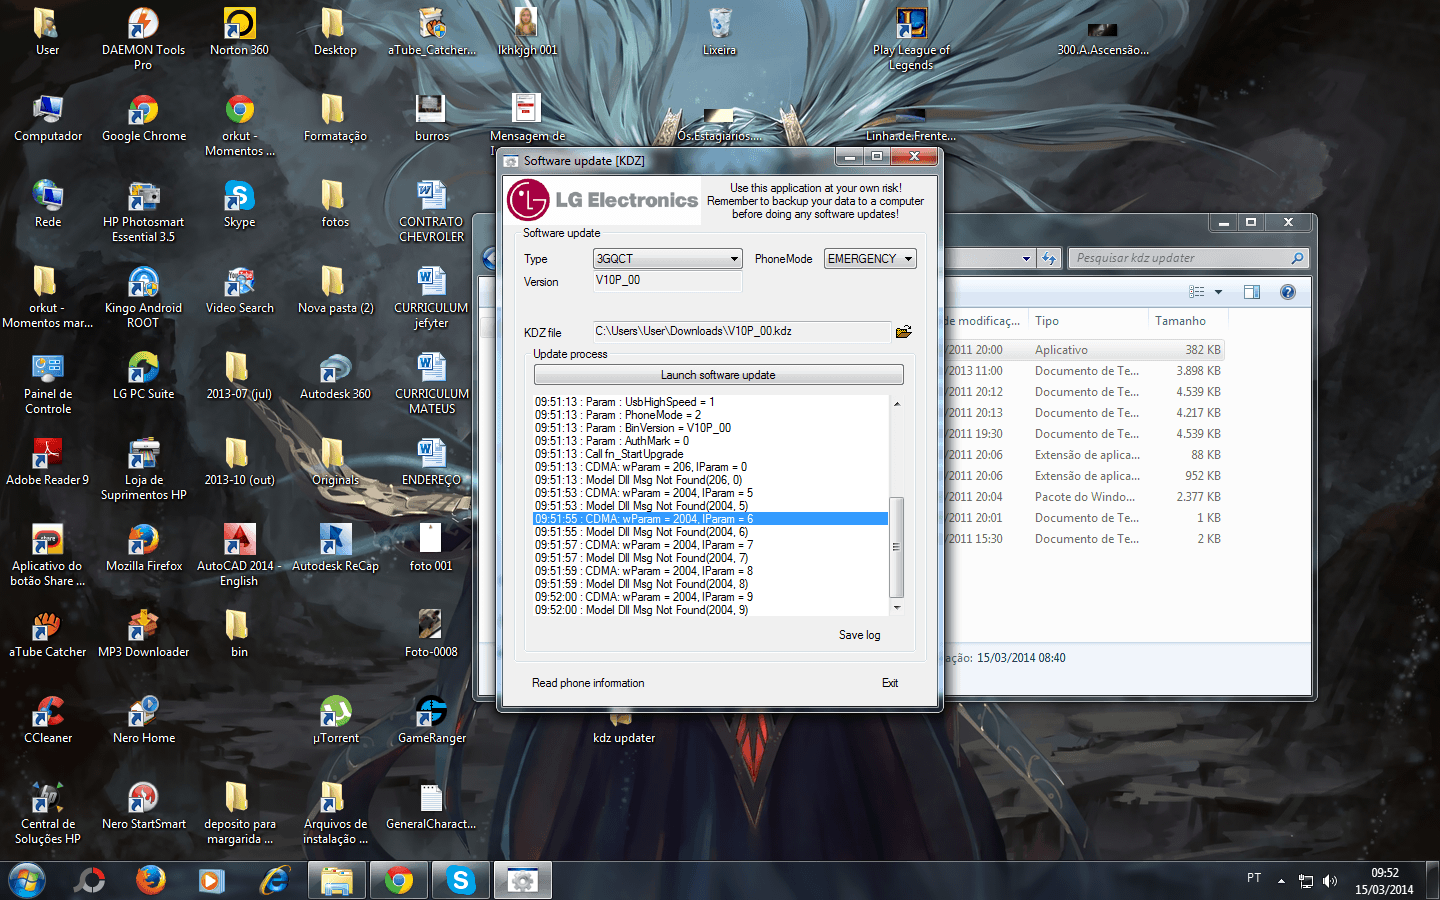The image size is (1440, 900).
Task: Click Launch software update button
Action: (718, 375)
